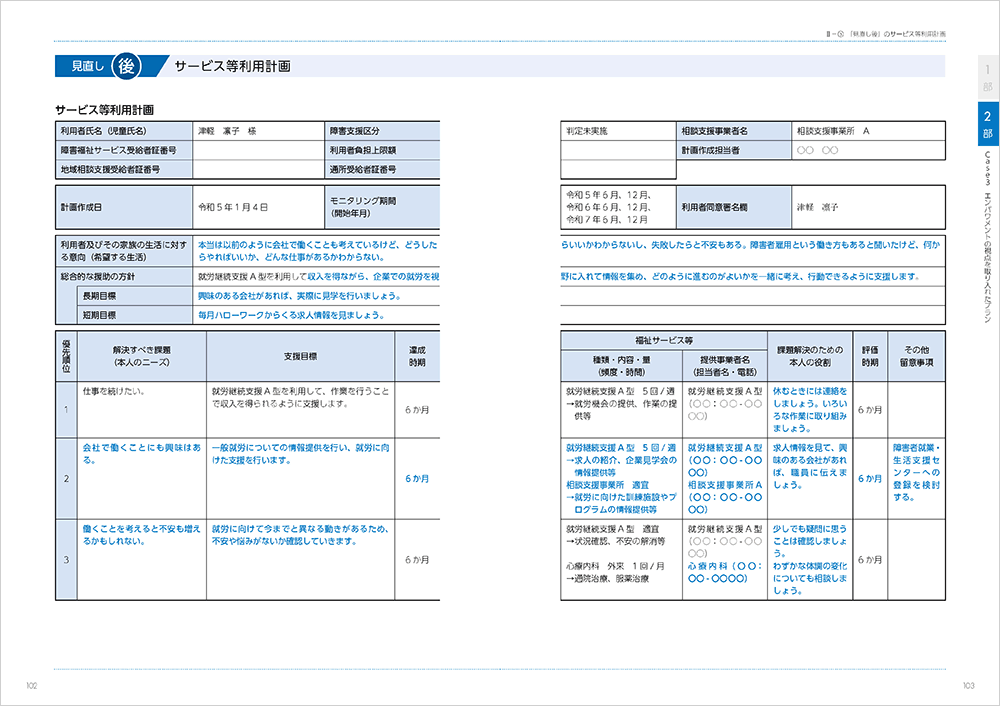This screenshot has width=1000, height=706.
Task: Switch to the 2部 side tab
Action: point(988,122)
